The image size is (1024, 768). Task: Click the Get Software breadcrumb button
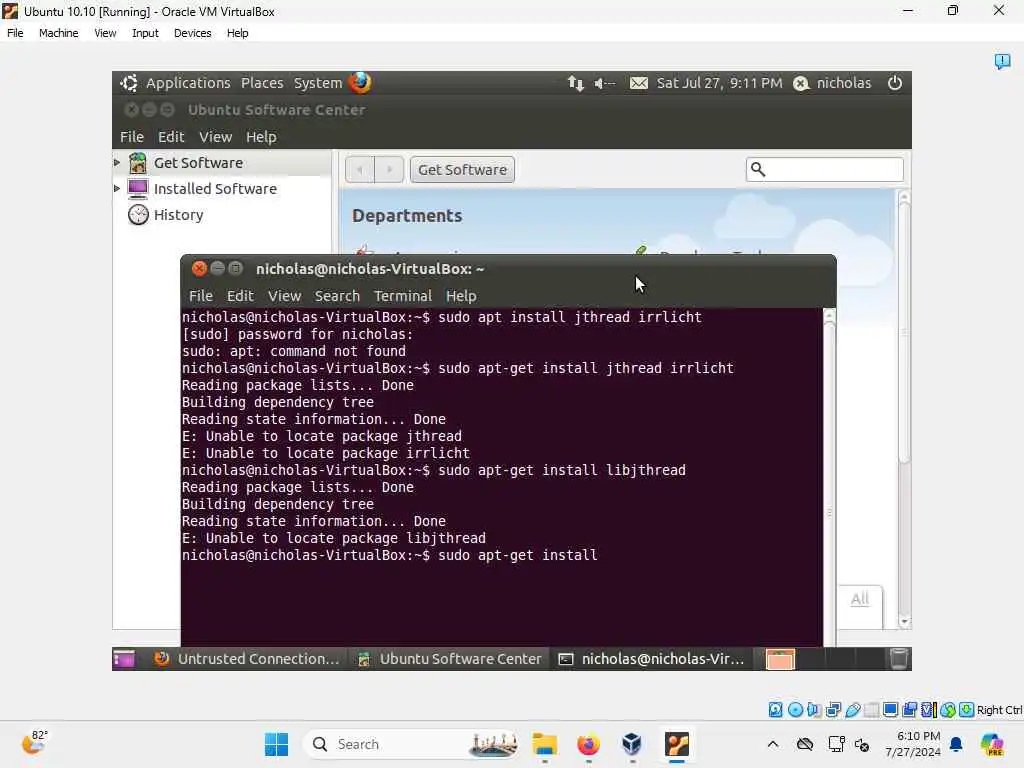coord(462,170)
